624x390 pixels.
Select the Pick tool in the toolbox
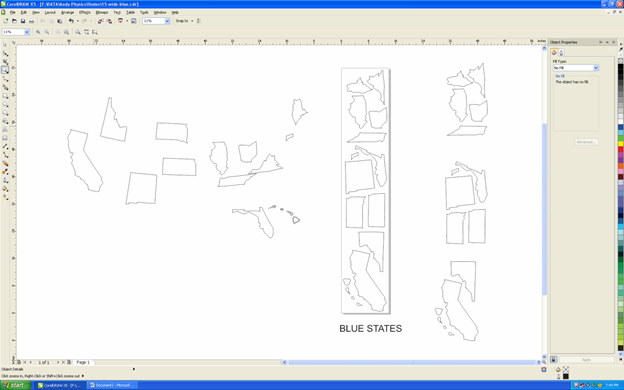[x=5, y=45]
